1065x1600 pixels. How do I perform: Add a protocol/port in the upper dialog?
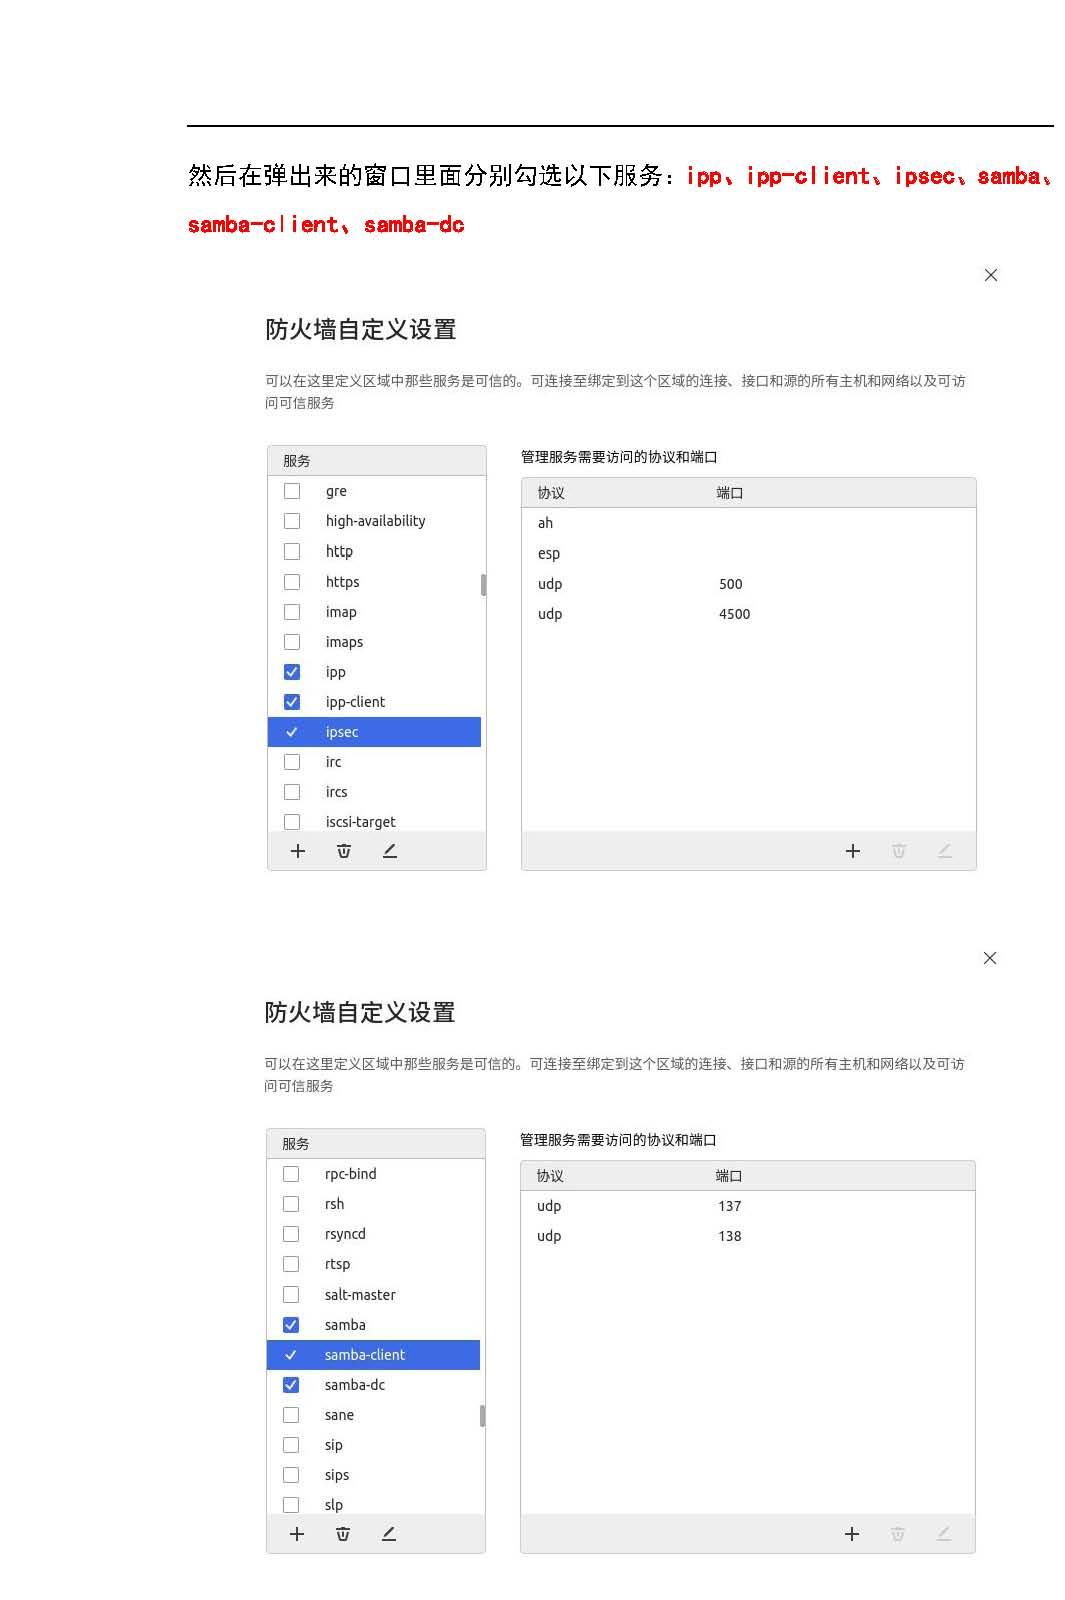pos(853,851)
